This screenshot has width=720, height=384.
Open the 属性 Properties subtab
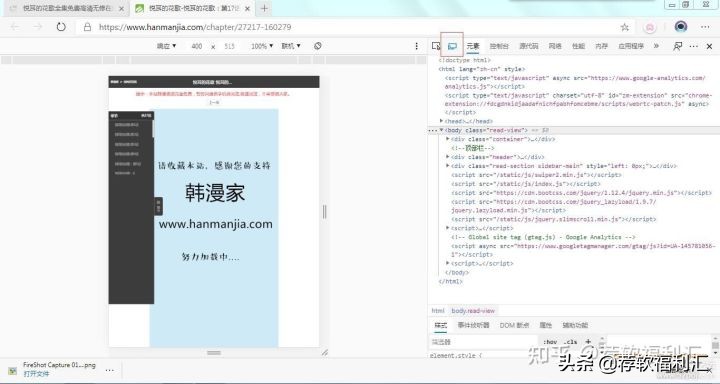point(546,325)
